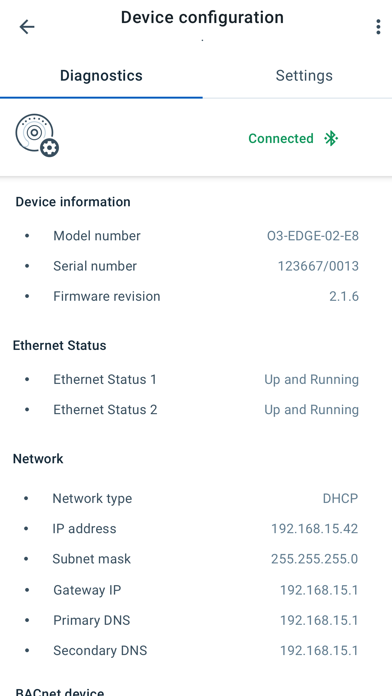Viewport: 392px width, 696px height.
Task: Tap the Connected status label
Action: point(281,138)
